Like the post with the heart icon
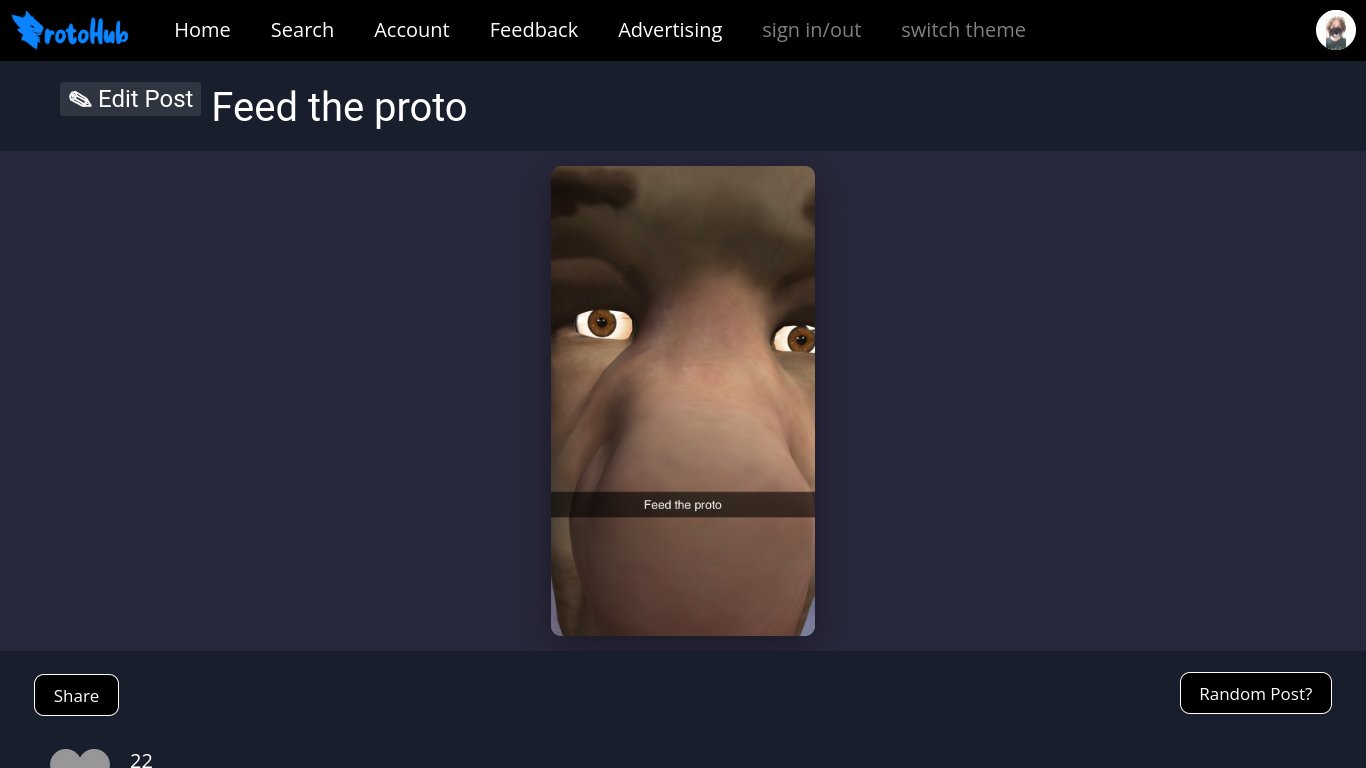1366x768 pixels. [80, 759]
